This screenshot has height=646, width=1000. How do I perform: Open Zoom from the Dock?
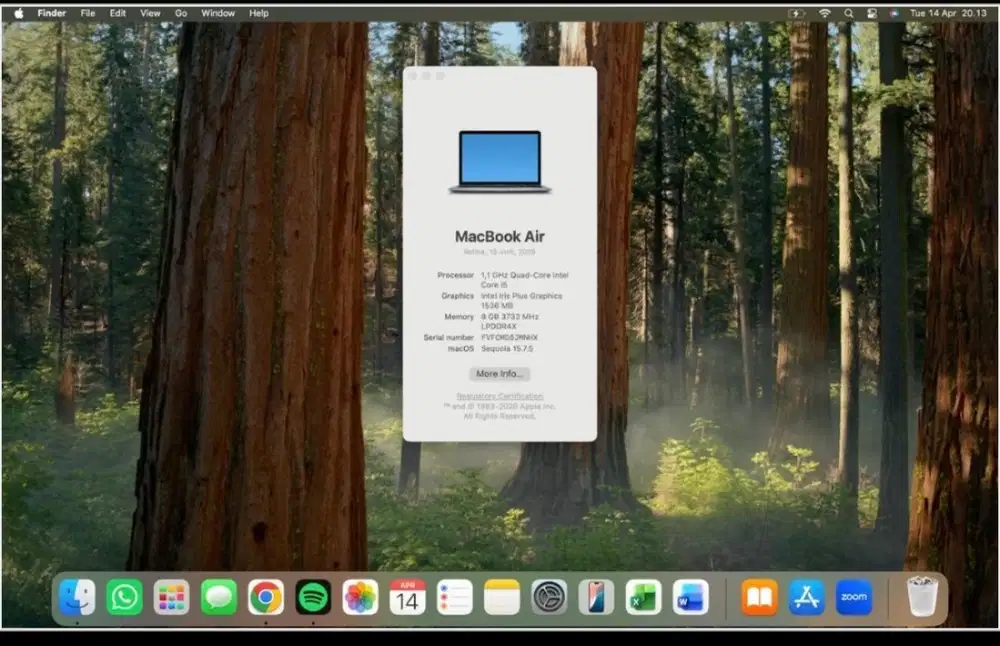(x=854, y=598)
